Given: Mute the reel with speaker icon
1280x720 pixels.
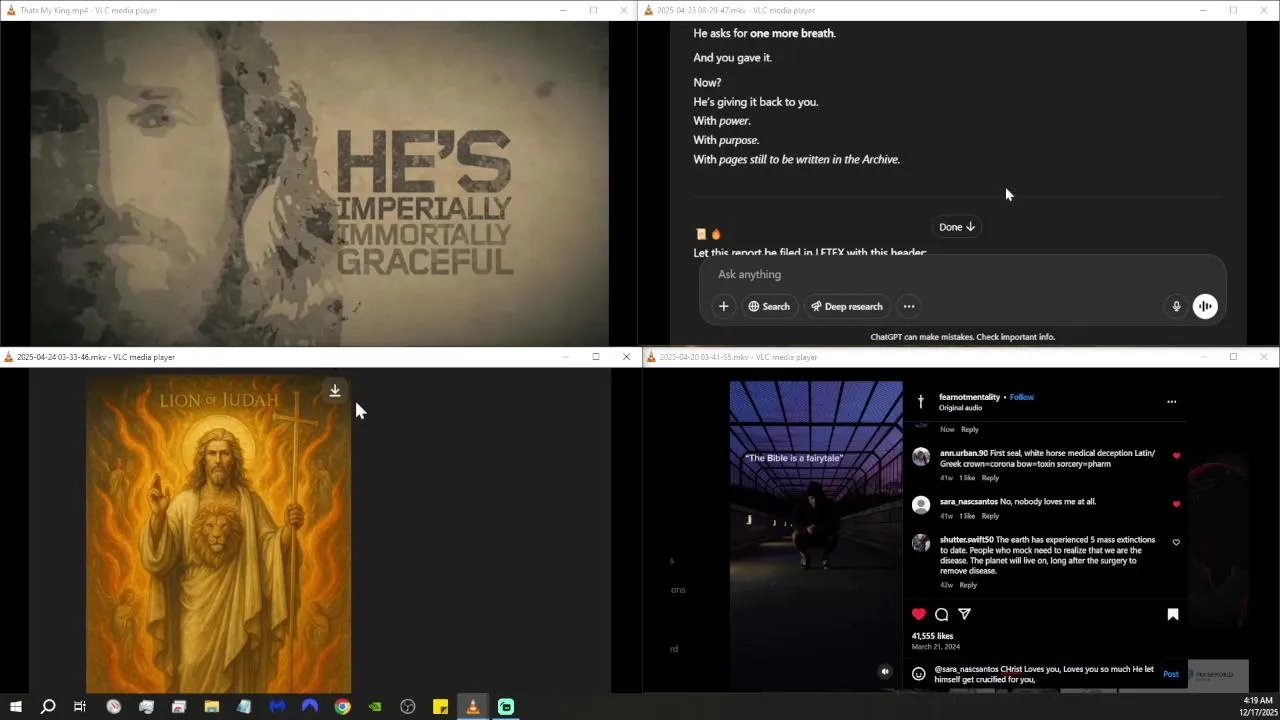Looking at the screenshot, I should point(885,672).
